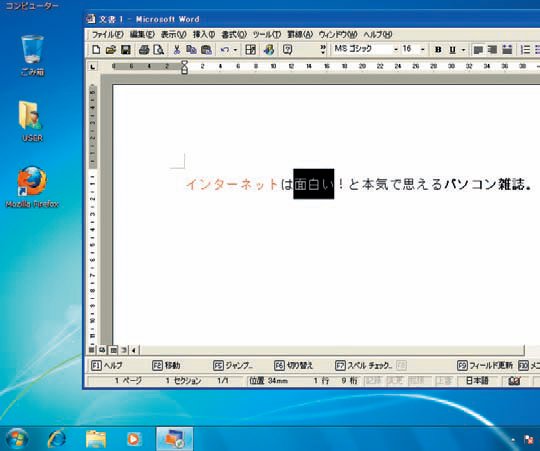Screen dimensions: 540x451
Task: Open the Word help question-mark icon
Action: tap(288, 50)
